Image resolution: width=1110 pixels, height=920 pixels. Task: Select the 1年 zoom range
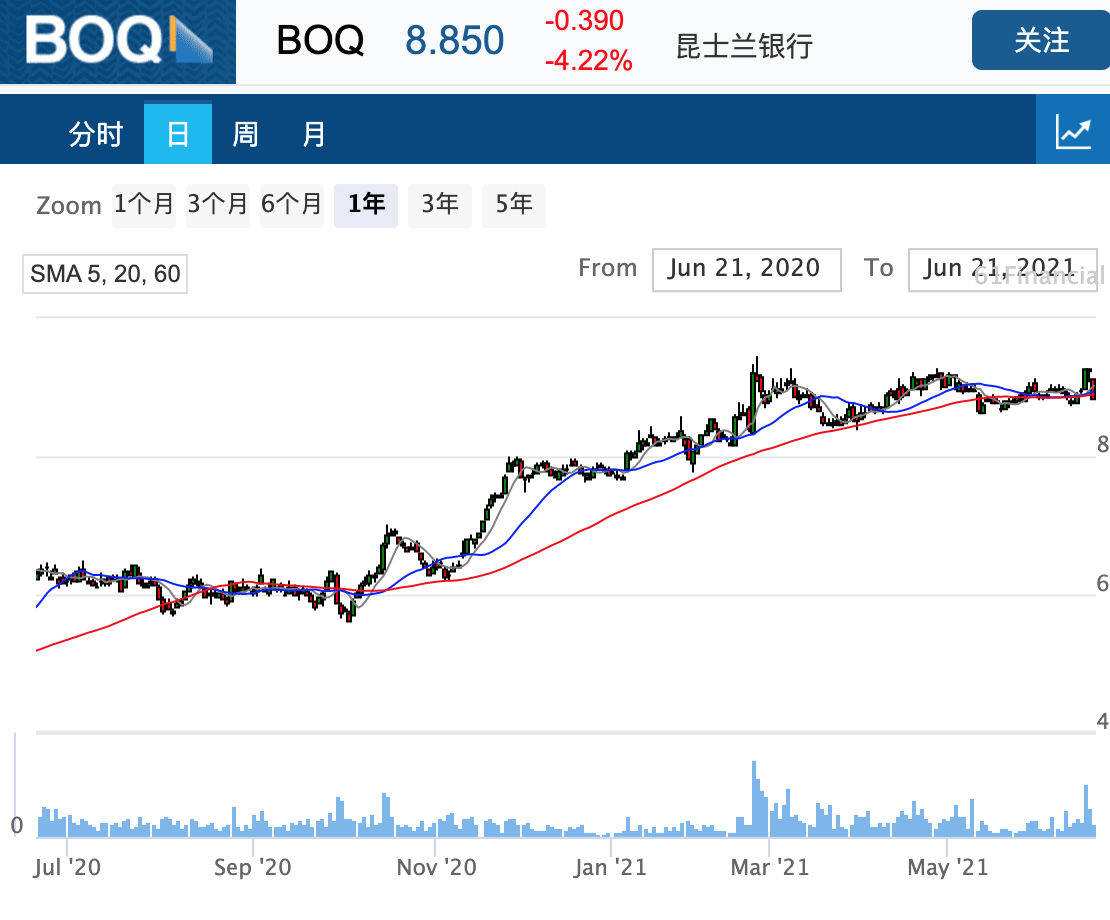pyautogui.click(x=366, y=205)
